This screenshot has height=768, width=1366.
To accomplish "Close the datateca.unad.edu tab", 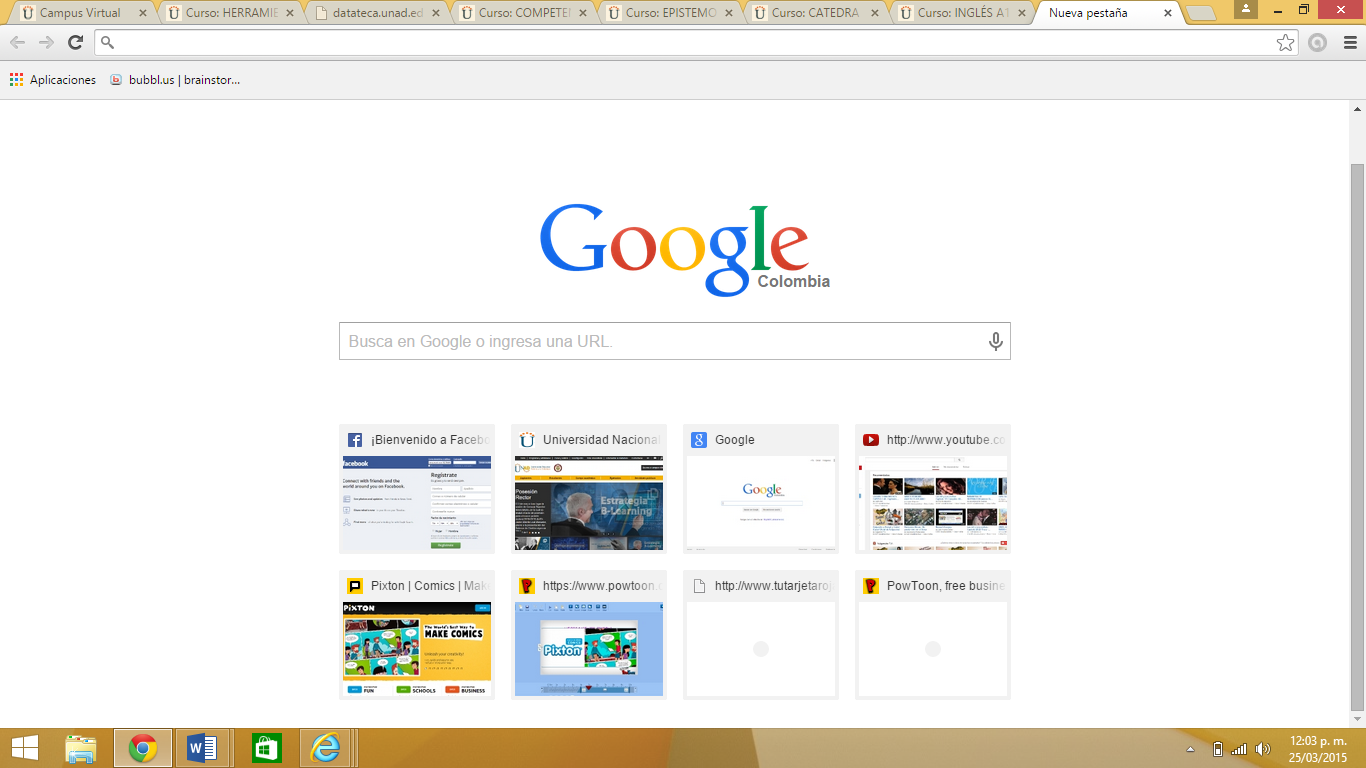I will [435, 13].
